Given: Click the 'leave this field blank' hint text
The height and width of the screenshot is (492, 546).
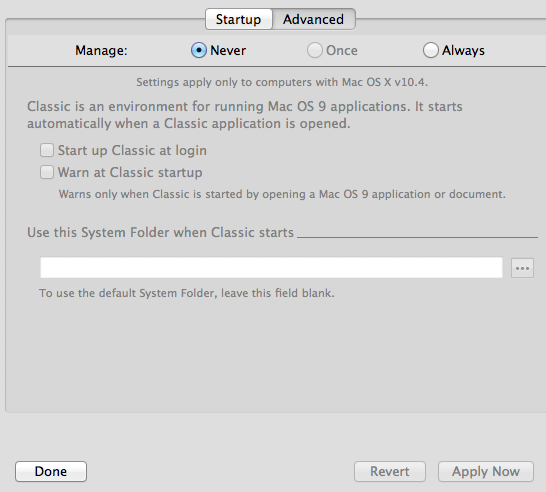Looking at the screenshot, I should [x=187, y=293].
